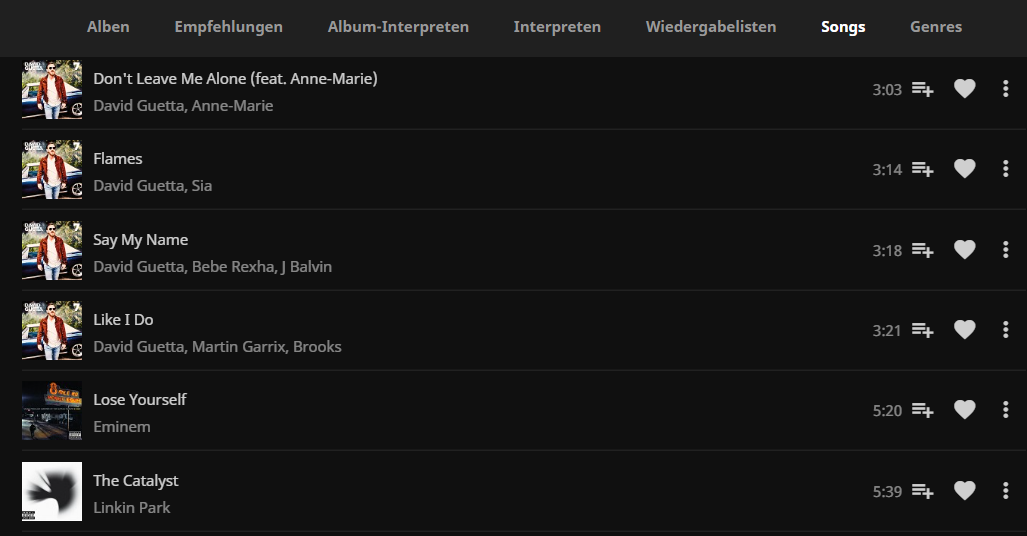Image resolution: width=1027 pixels, height=536 pixels.
Task: Add The Catalyst to a playlist
Action: click(922, 491)
